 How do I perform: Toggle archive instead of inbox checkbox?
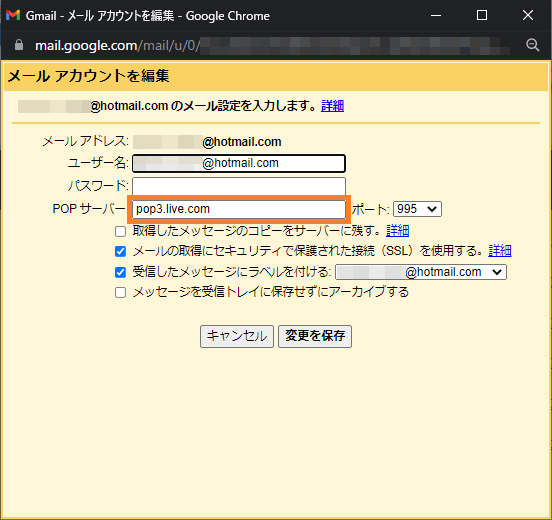[x=120, y=293]
